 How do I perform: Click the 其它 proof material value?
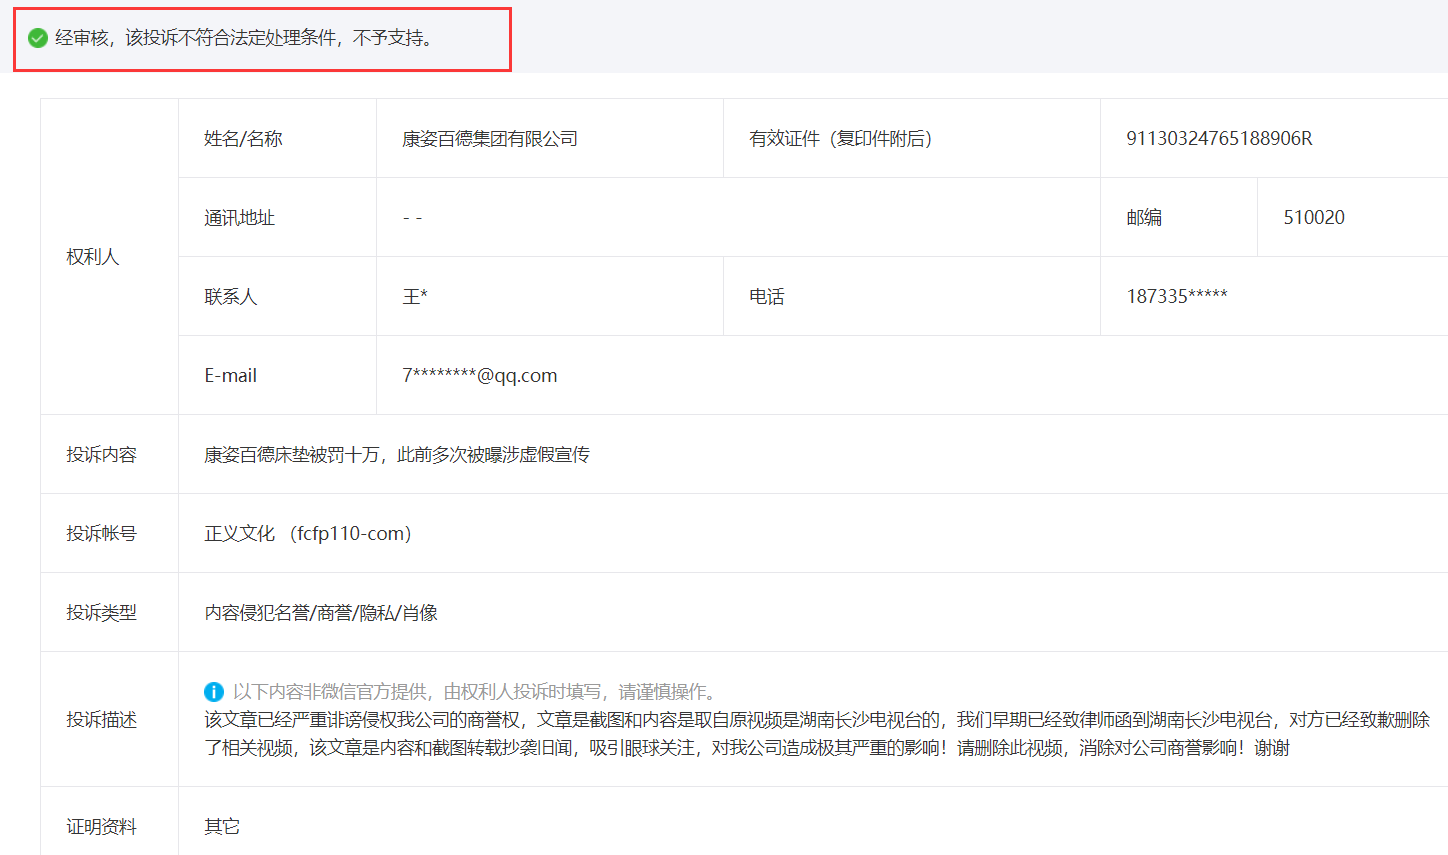click(222, 827)
